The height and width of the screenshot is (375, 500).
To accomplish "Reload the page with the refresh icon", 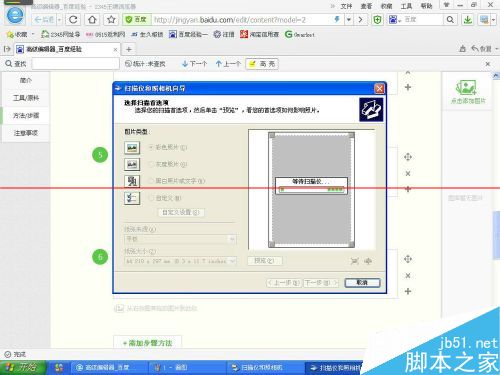I will click(x=73, y=20).
